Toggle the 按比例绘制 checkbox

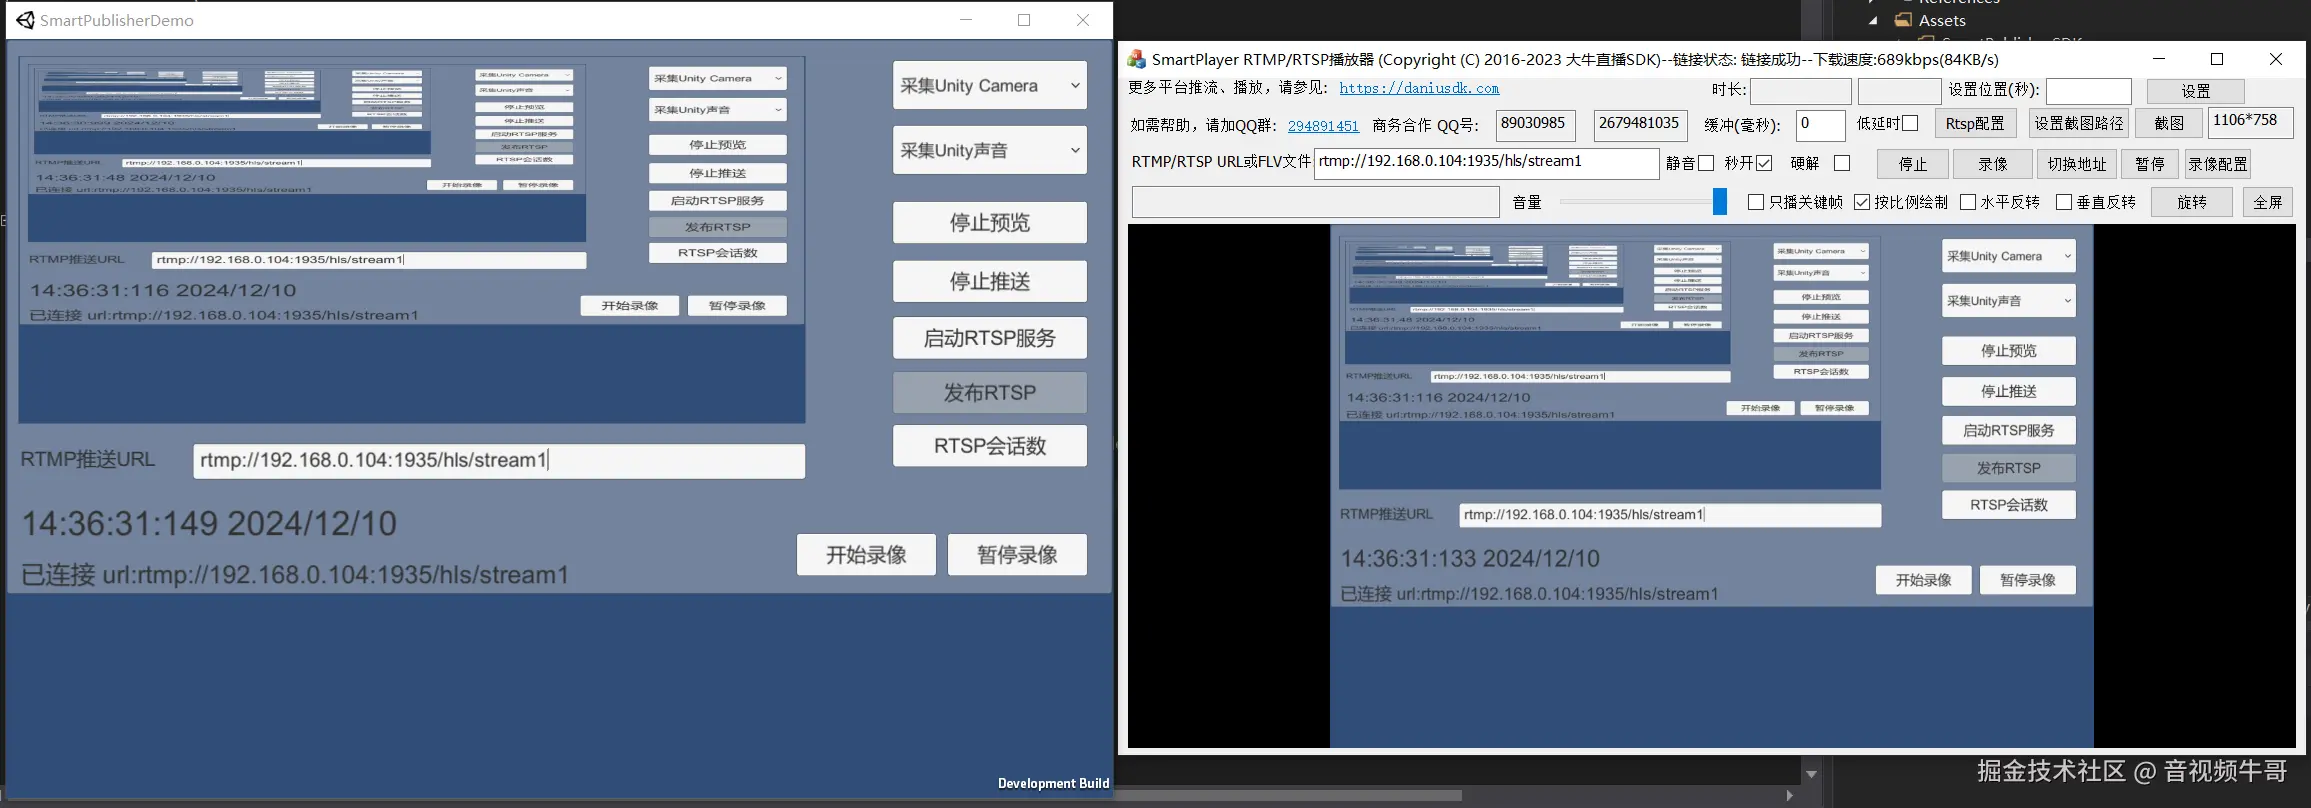coord(1861,202)
